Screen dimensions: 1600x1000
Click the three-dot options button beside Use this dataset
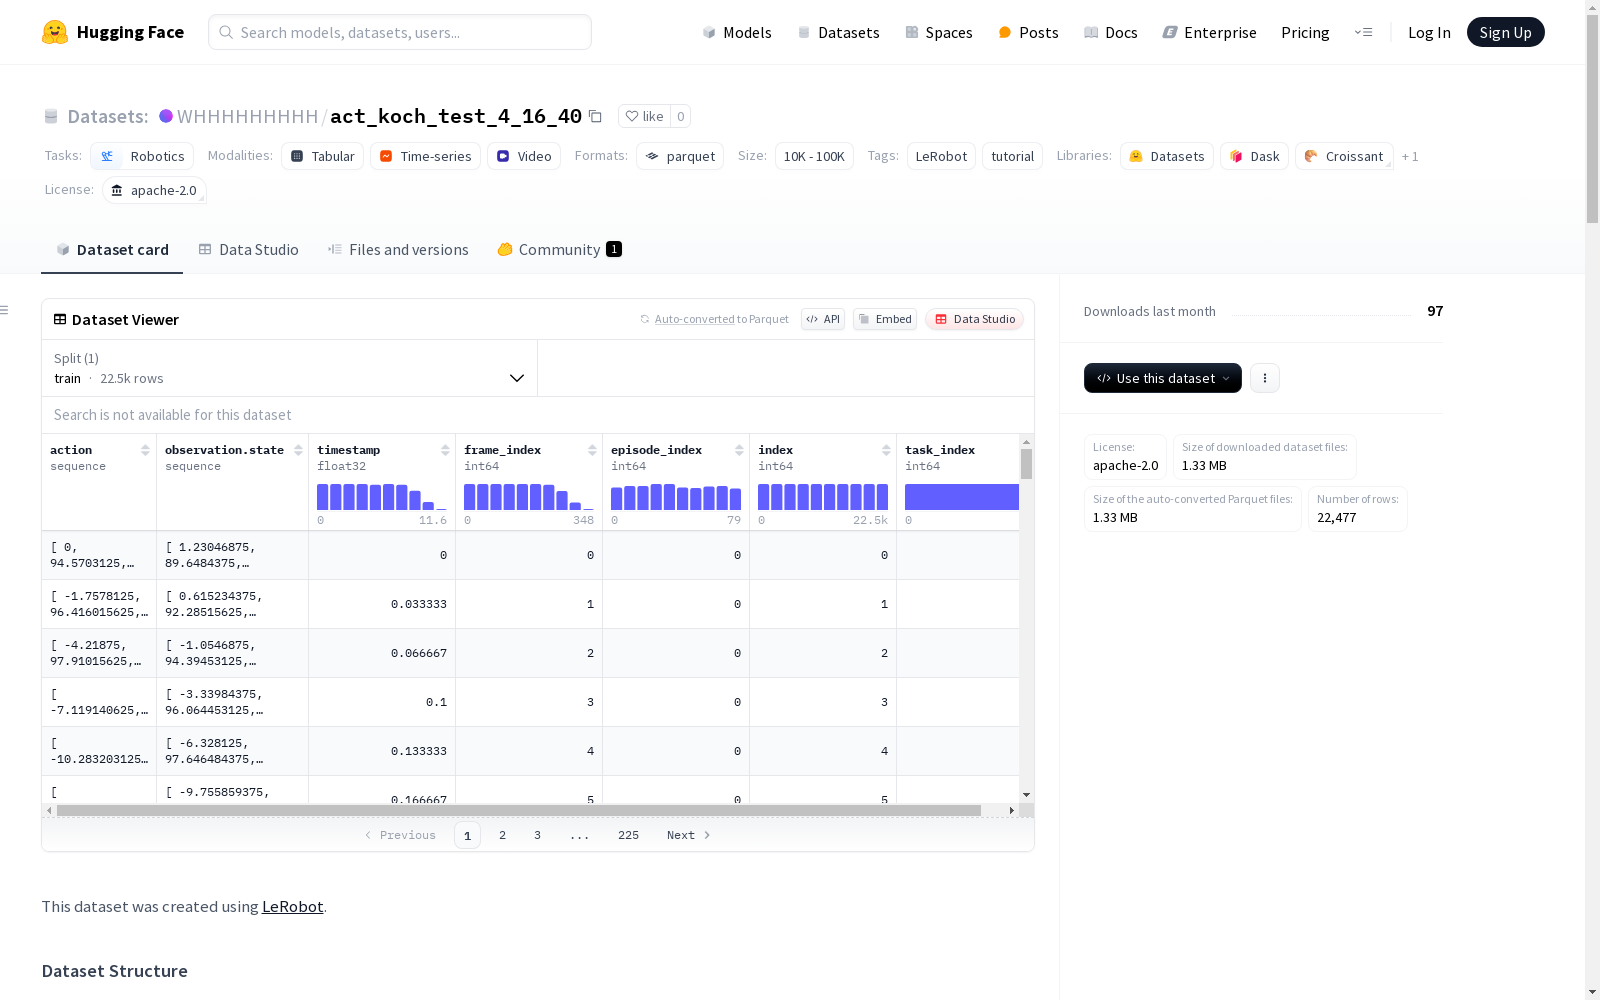click(x=1265, y=378)
